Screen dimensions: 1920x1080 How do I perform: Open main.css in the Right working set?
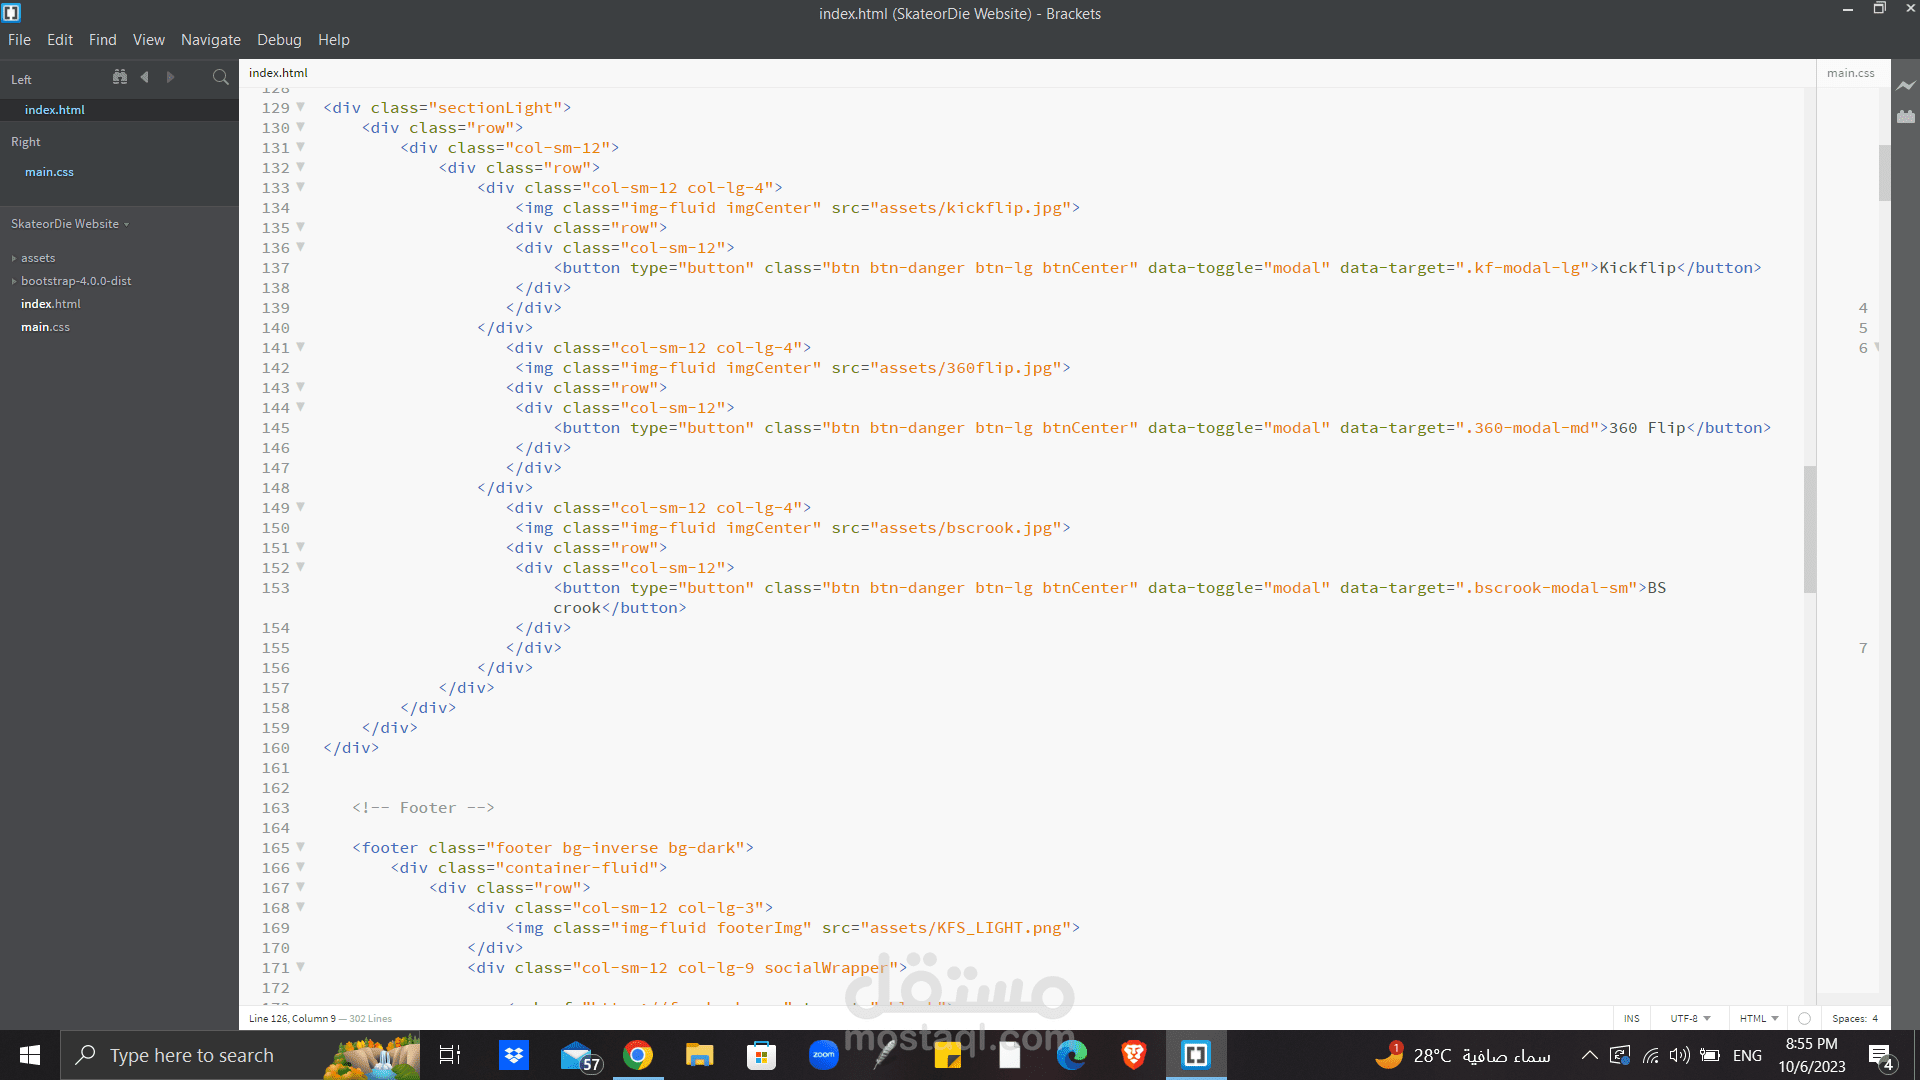click(x=49, y=172)
